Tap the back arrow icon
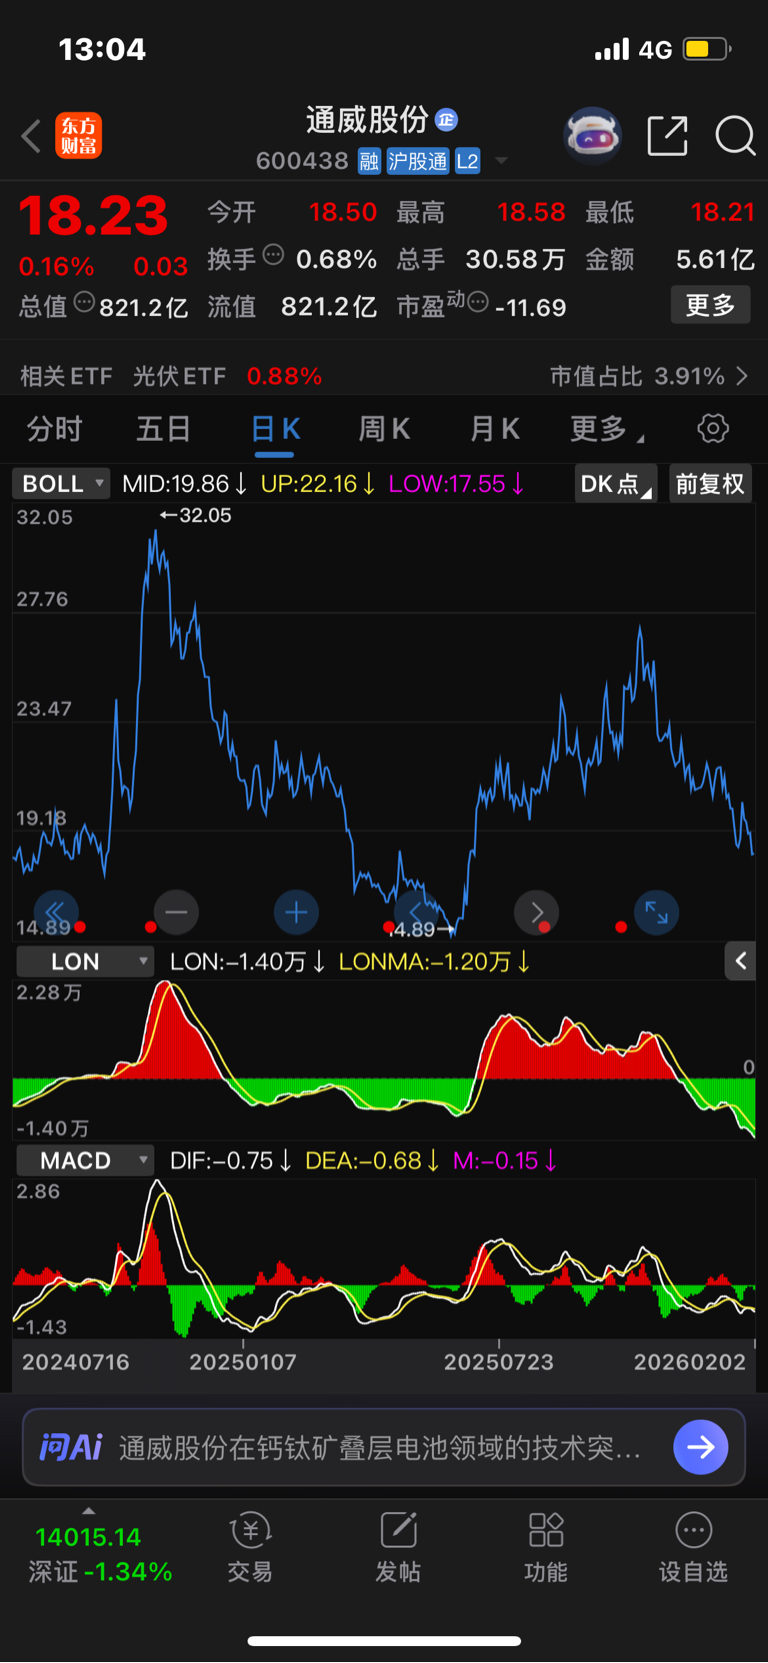Screen dimensions: 768x1663 (31, 136)
